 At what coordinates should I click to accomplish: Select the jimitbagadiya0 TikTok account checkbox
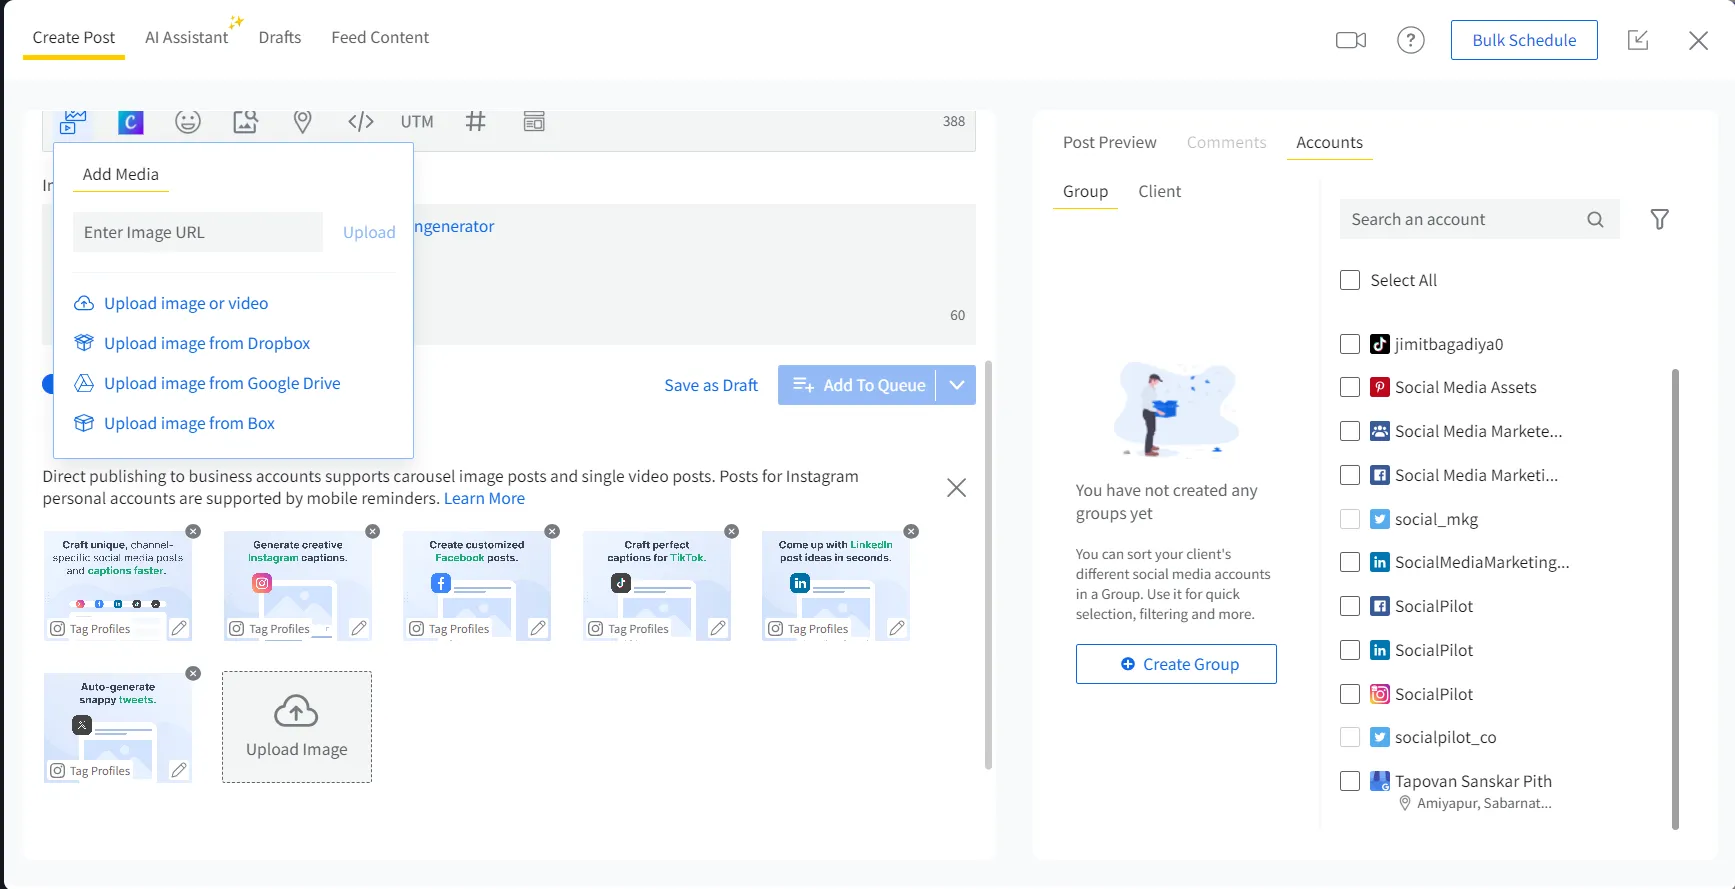coord(1350,344)
